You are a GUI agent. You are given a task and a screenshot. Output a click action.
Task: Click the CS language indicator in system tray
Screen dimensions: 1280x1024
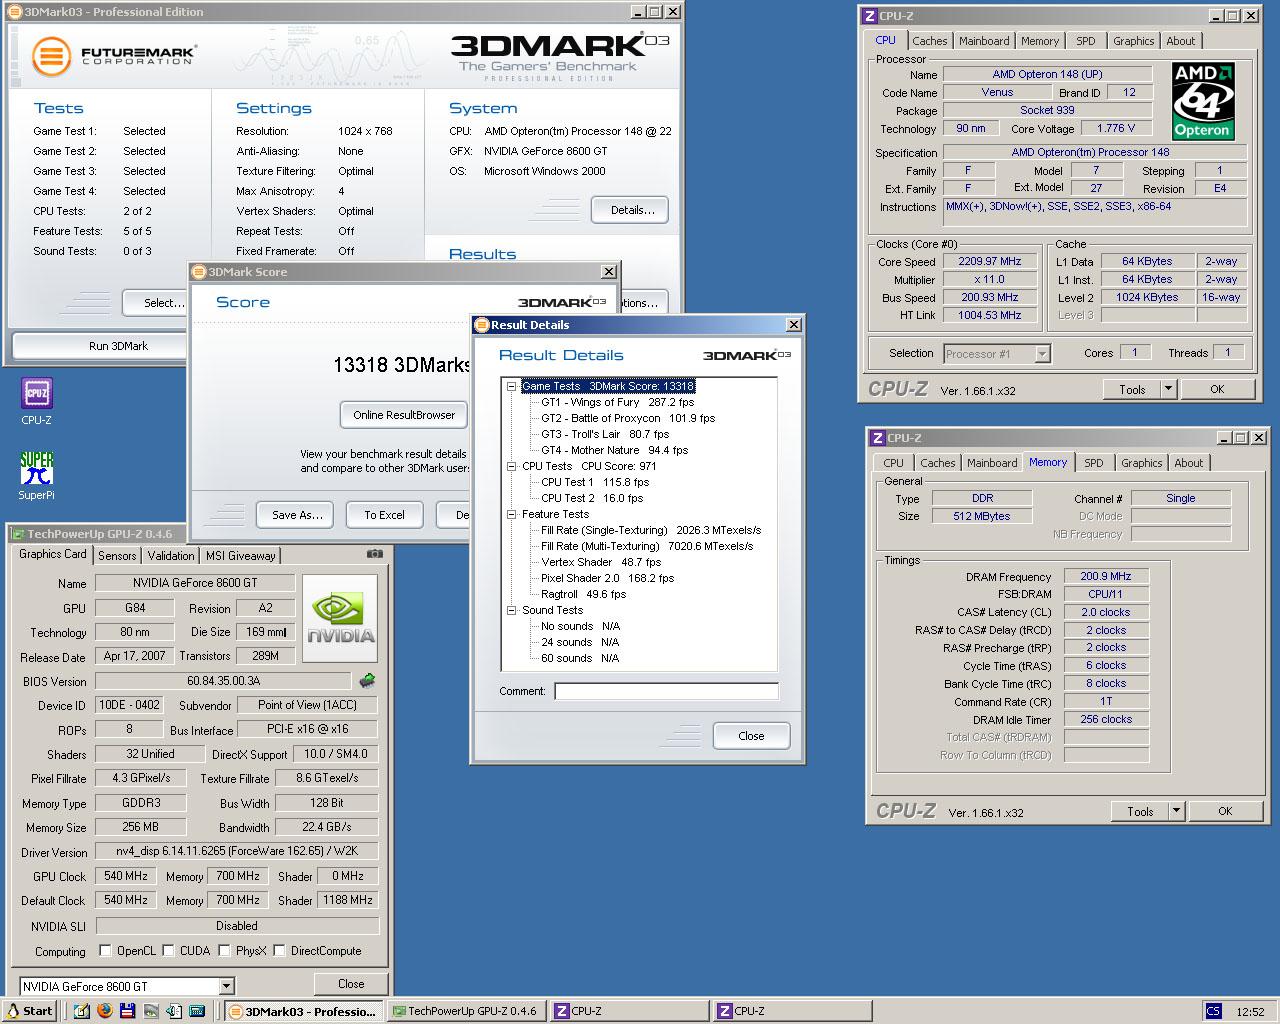[1213, 1011]
